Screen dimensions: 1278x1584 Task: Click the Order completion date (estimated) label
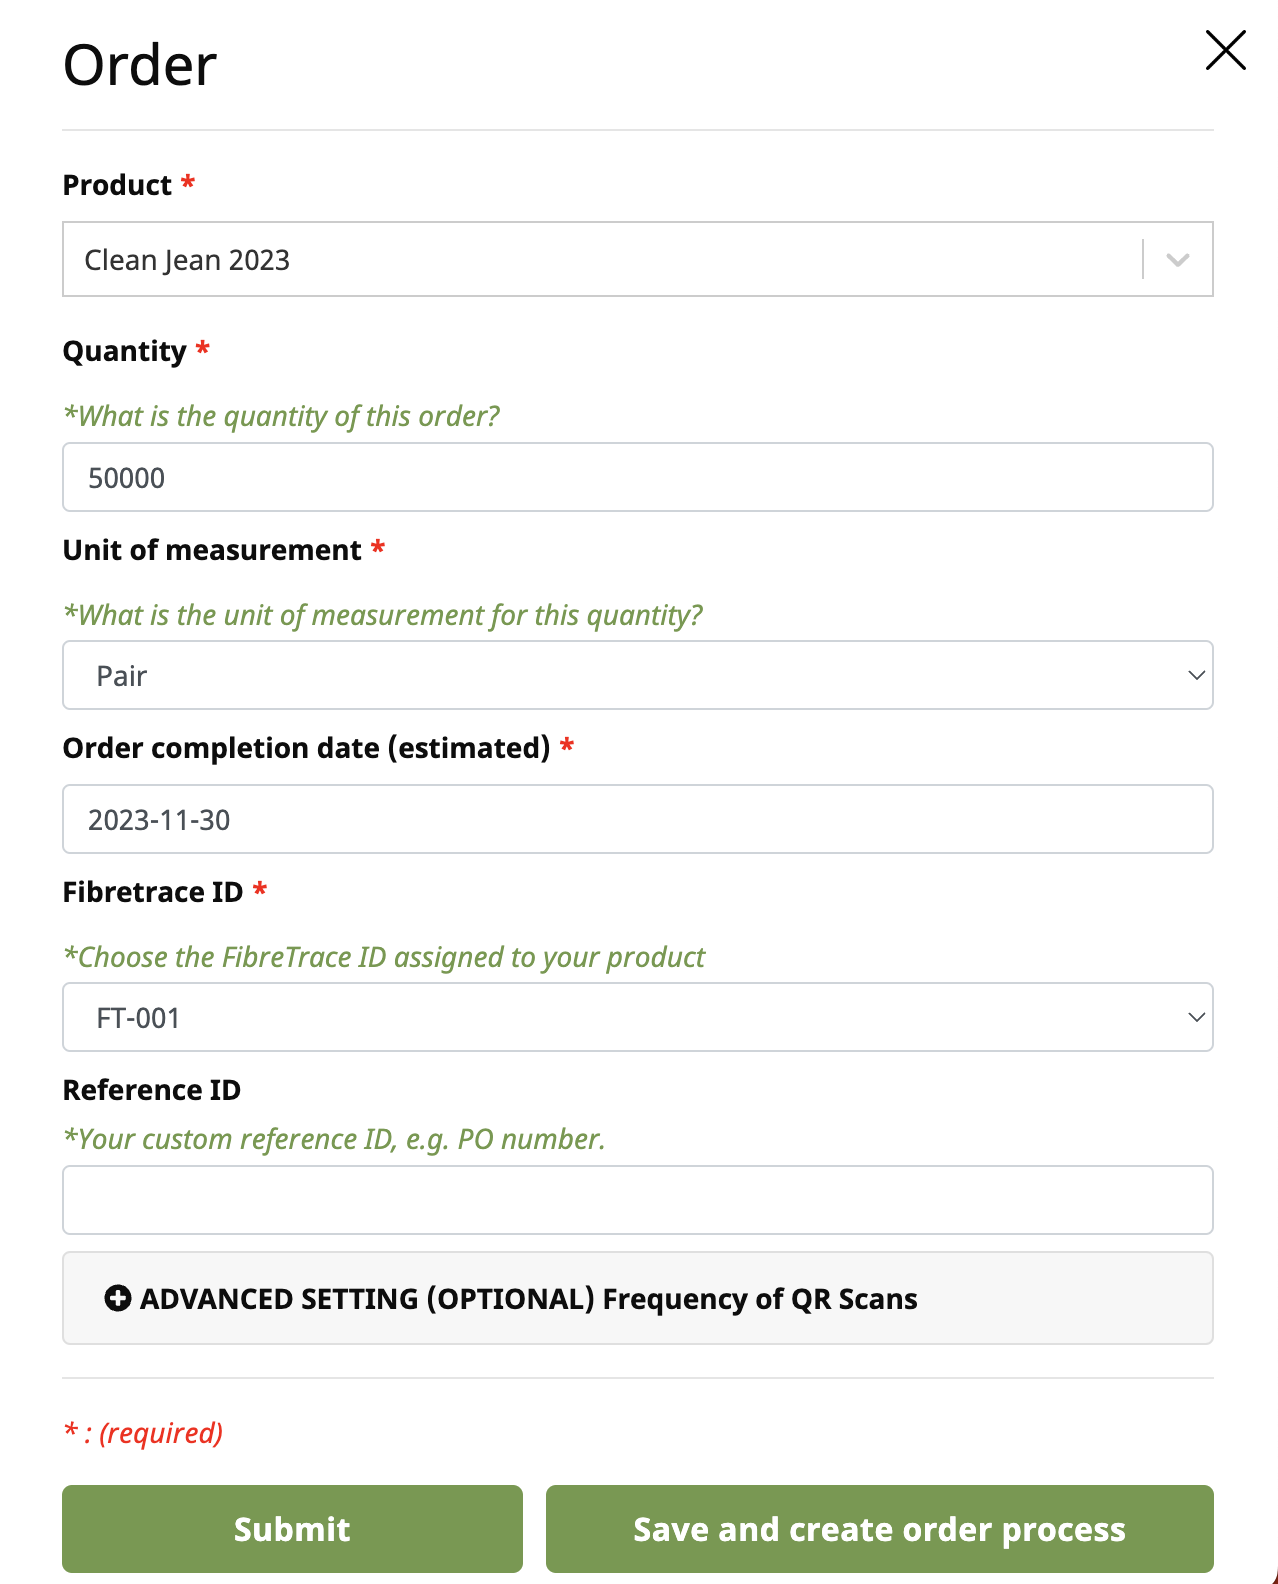pos(306,748)
